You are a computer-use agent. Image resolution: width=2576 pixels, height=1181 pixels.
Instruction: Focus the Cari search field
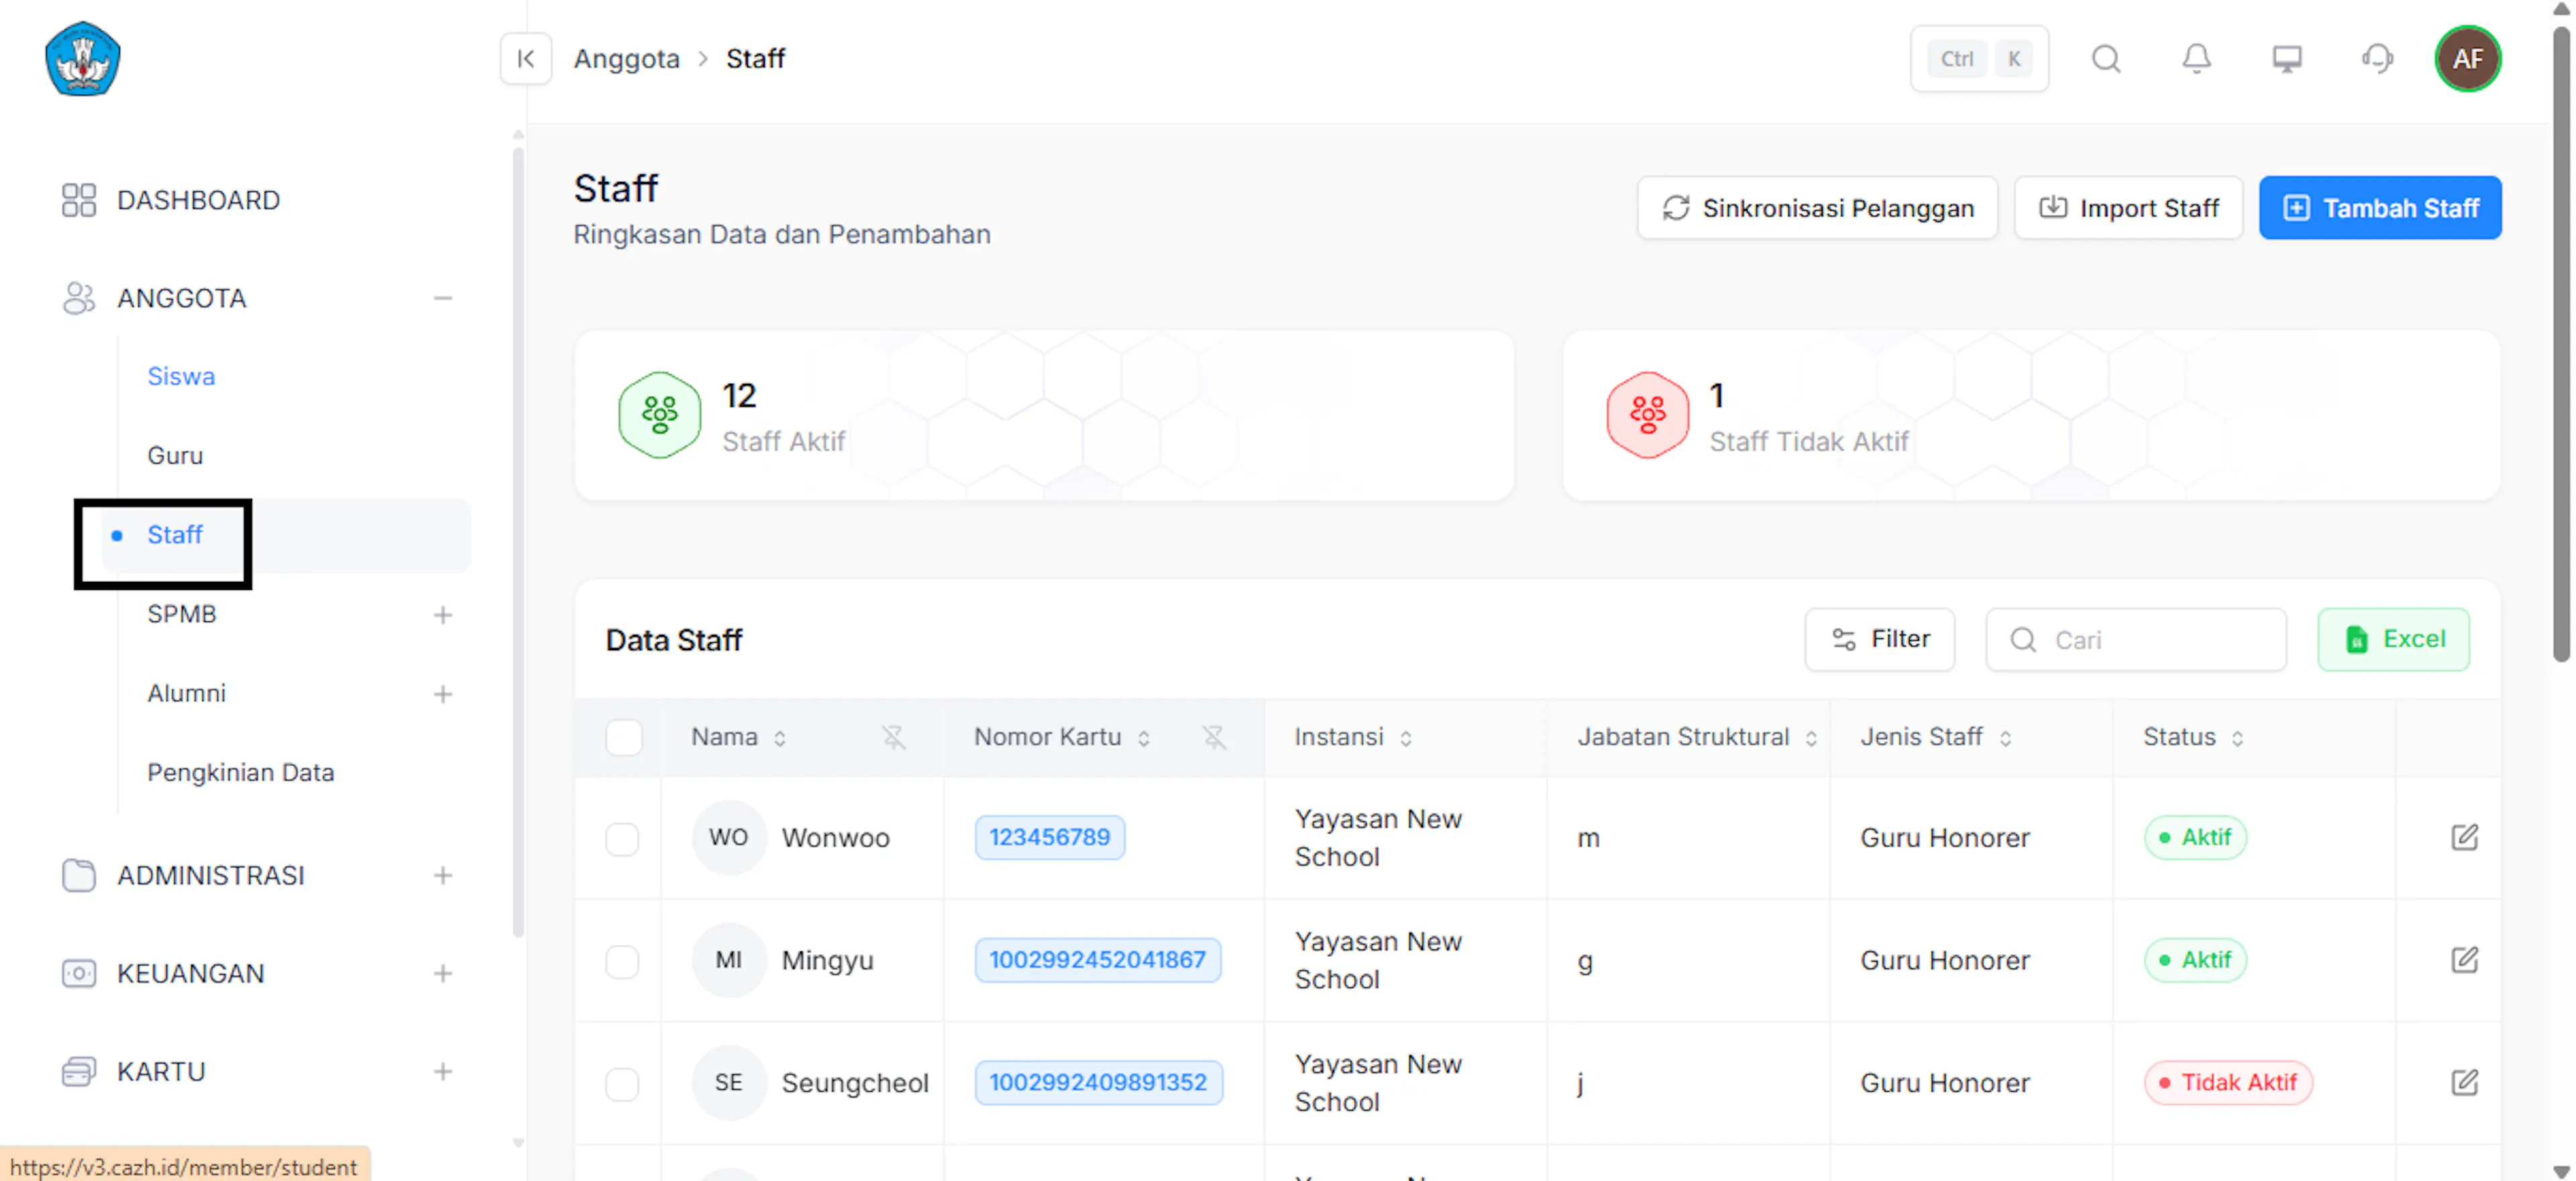click(x=2135, y=639)
